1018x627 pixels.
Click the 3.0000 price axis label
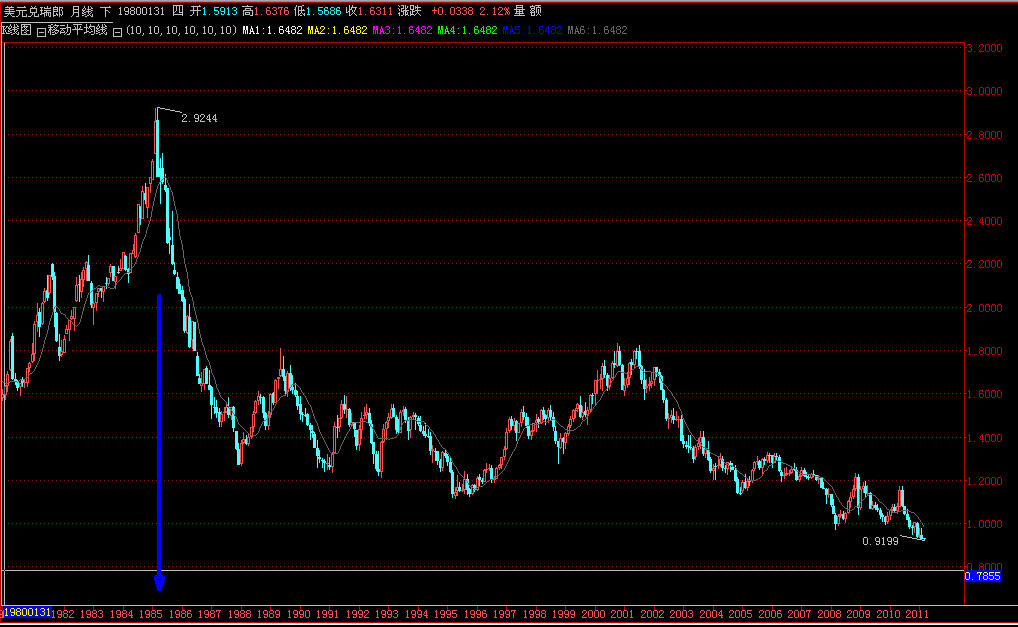(x=984, y=92)
